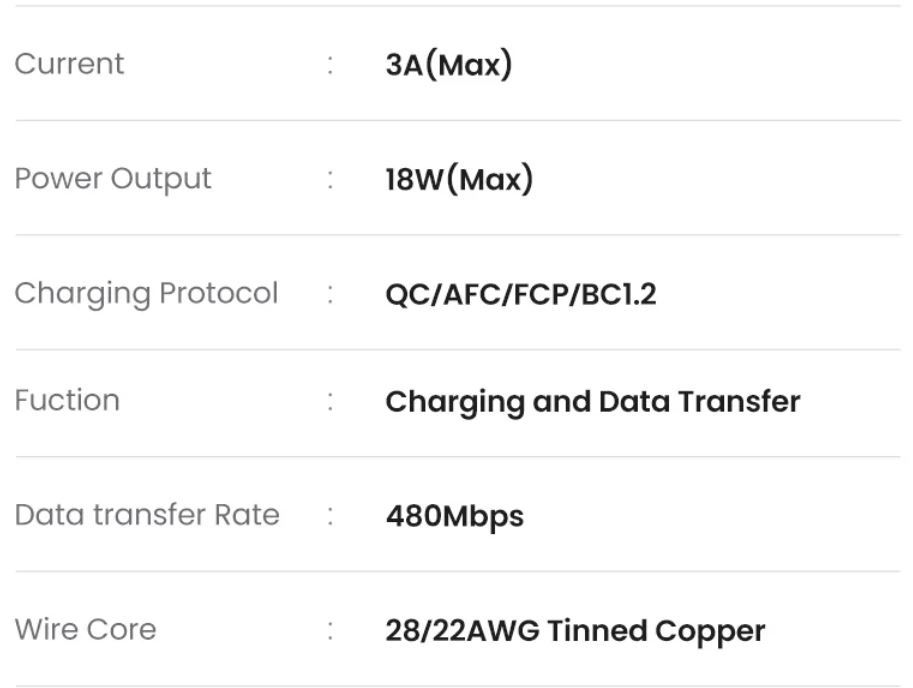This screenshot has height=688, width=913.
Task: Click the colon after Data transfer Rate
Action: pyautogui.click(x=330, y=516)
